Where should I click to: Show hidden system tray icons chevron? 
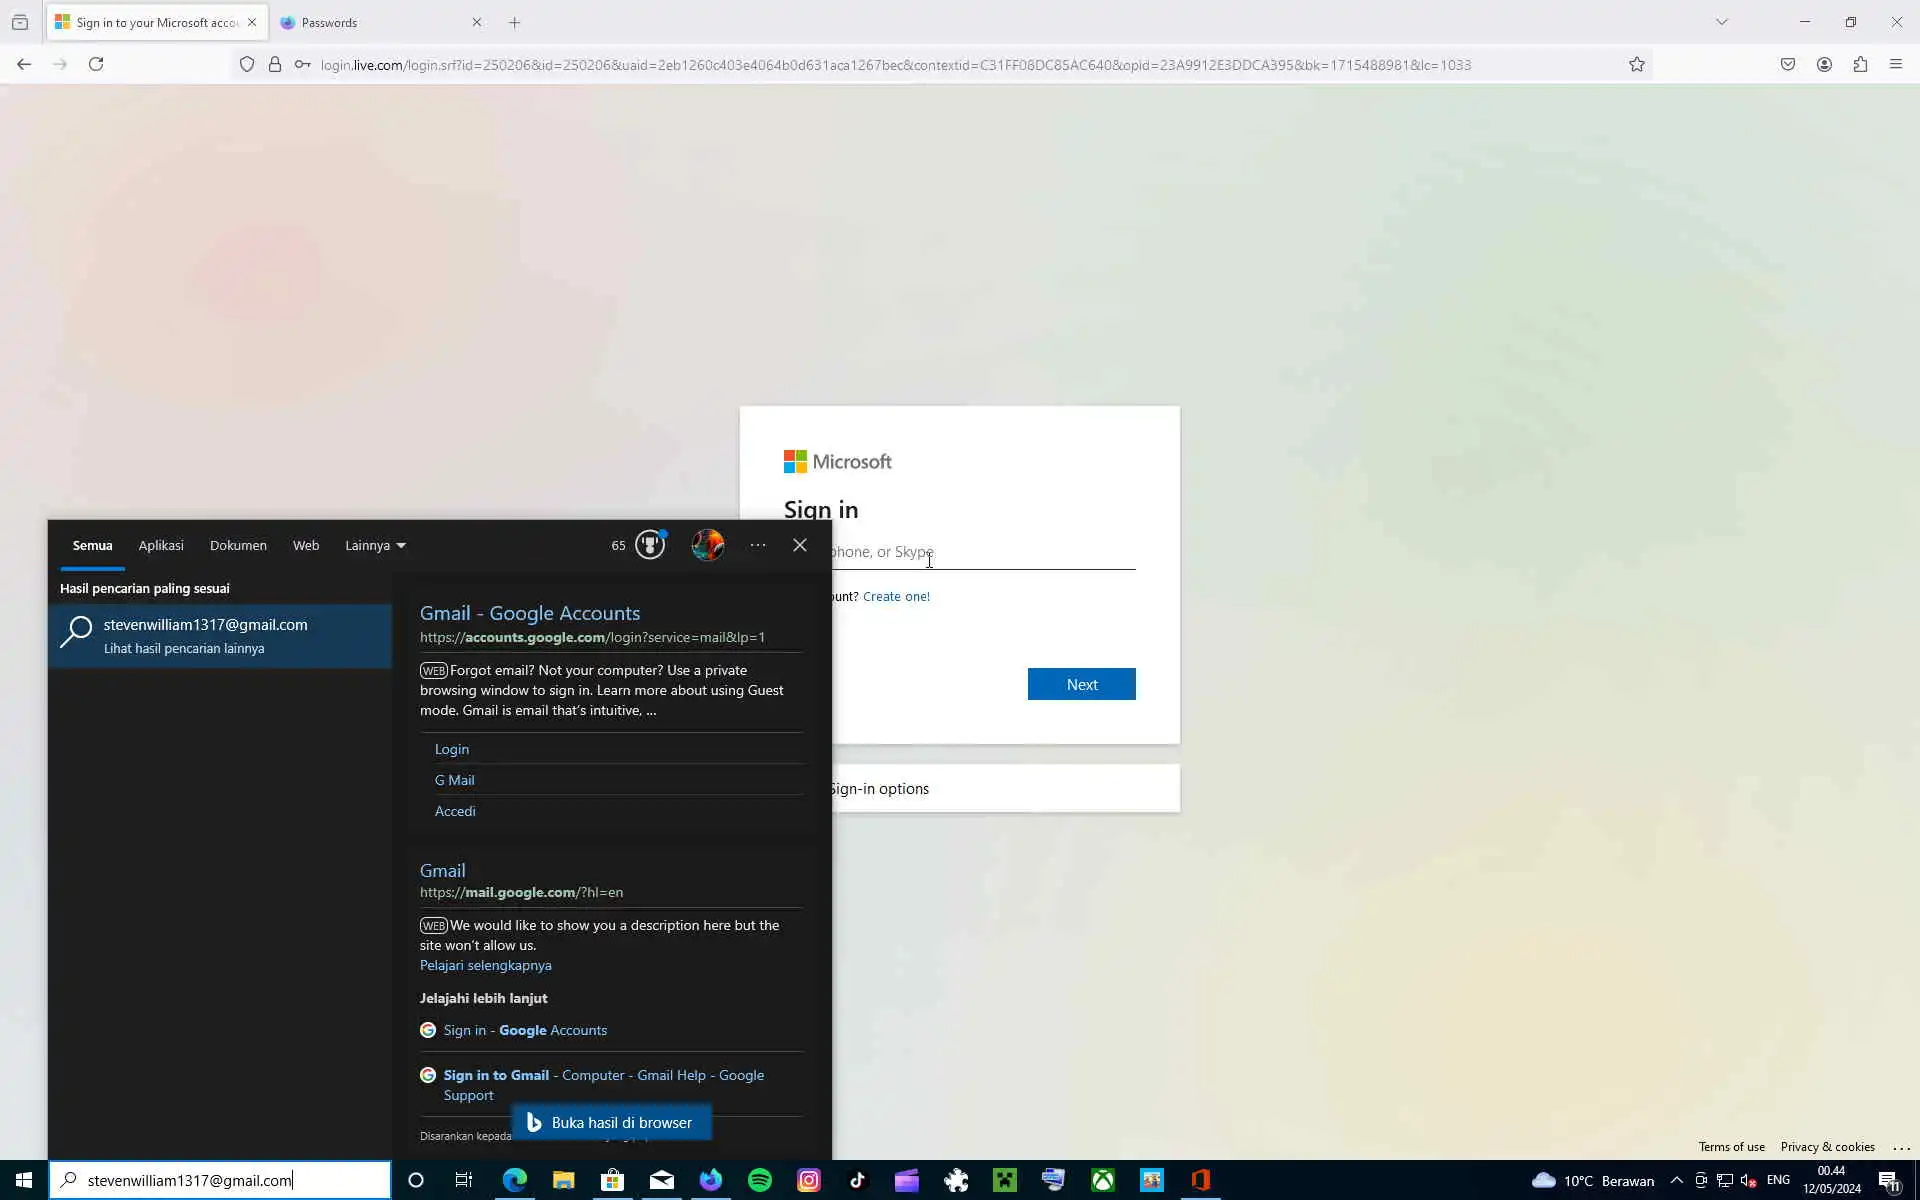coord(1677,1180)
